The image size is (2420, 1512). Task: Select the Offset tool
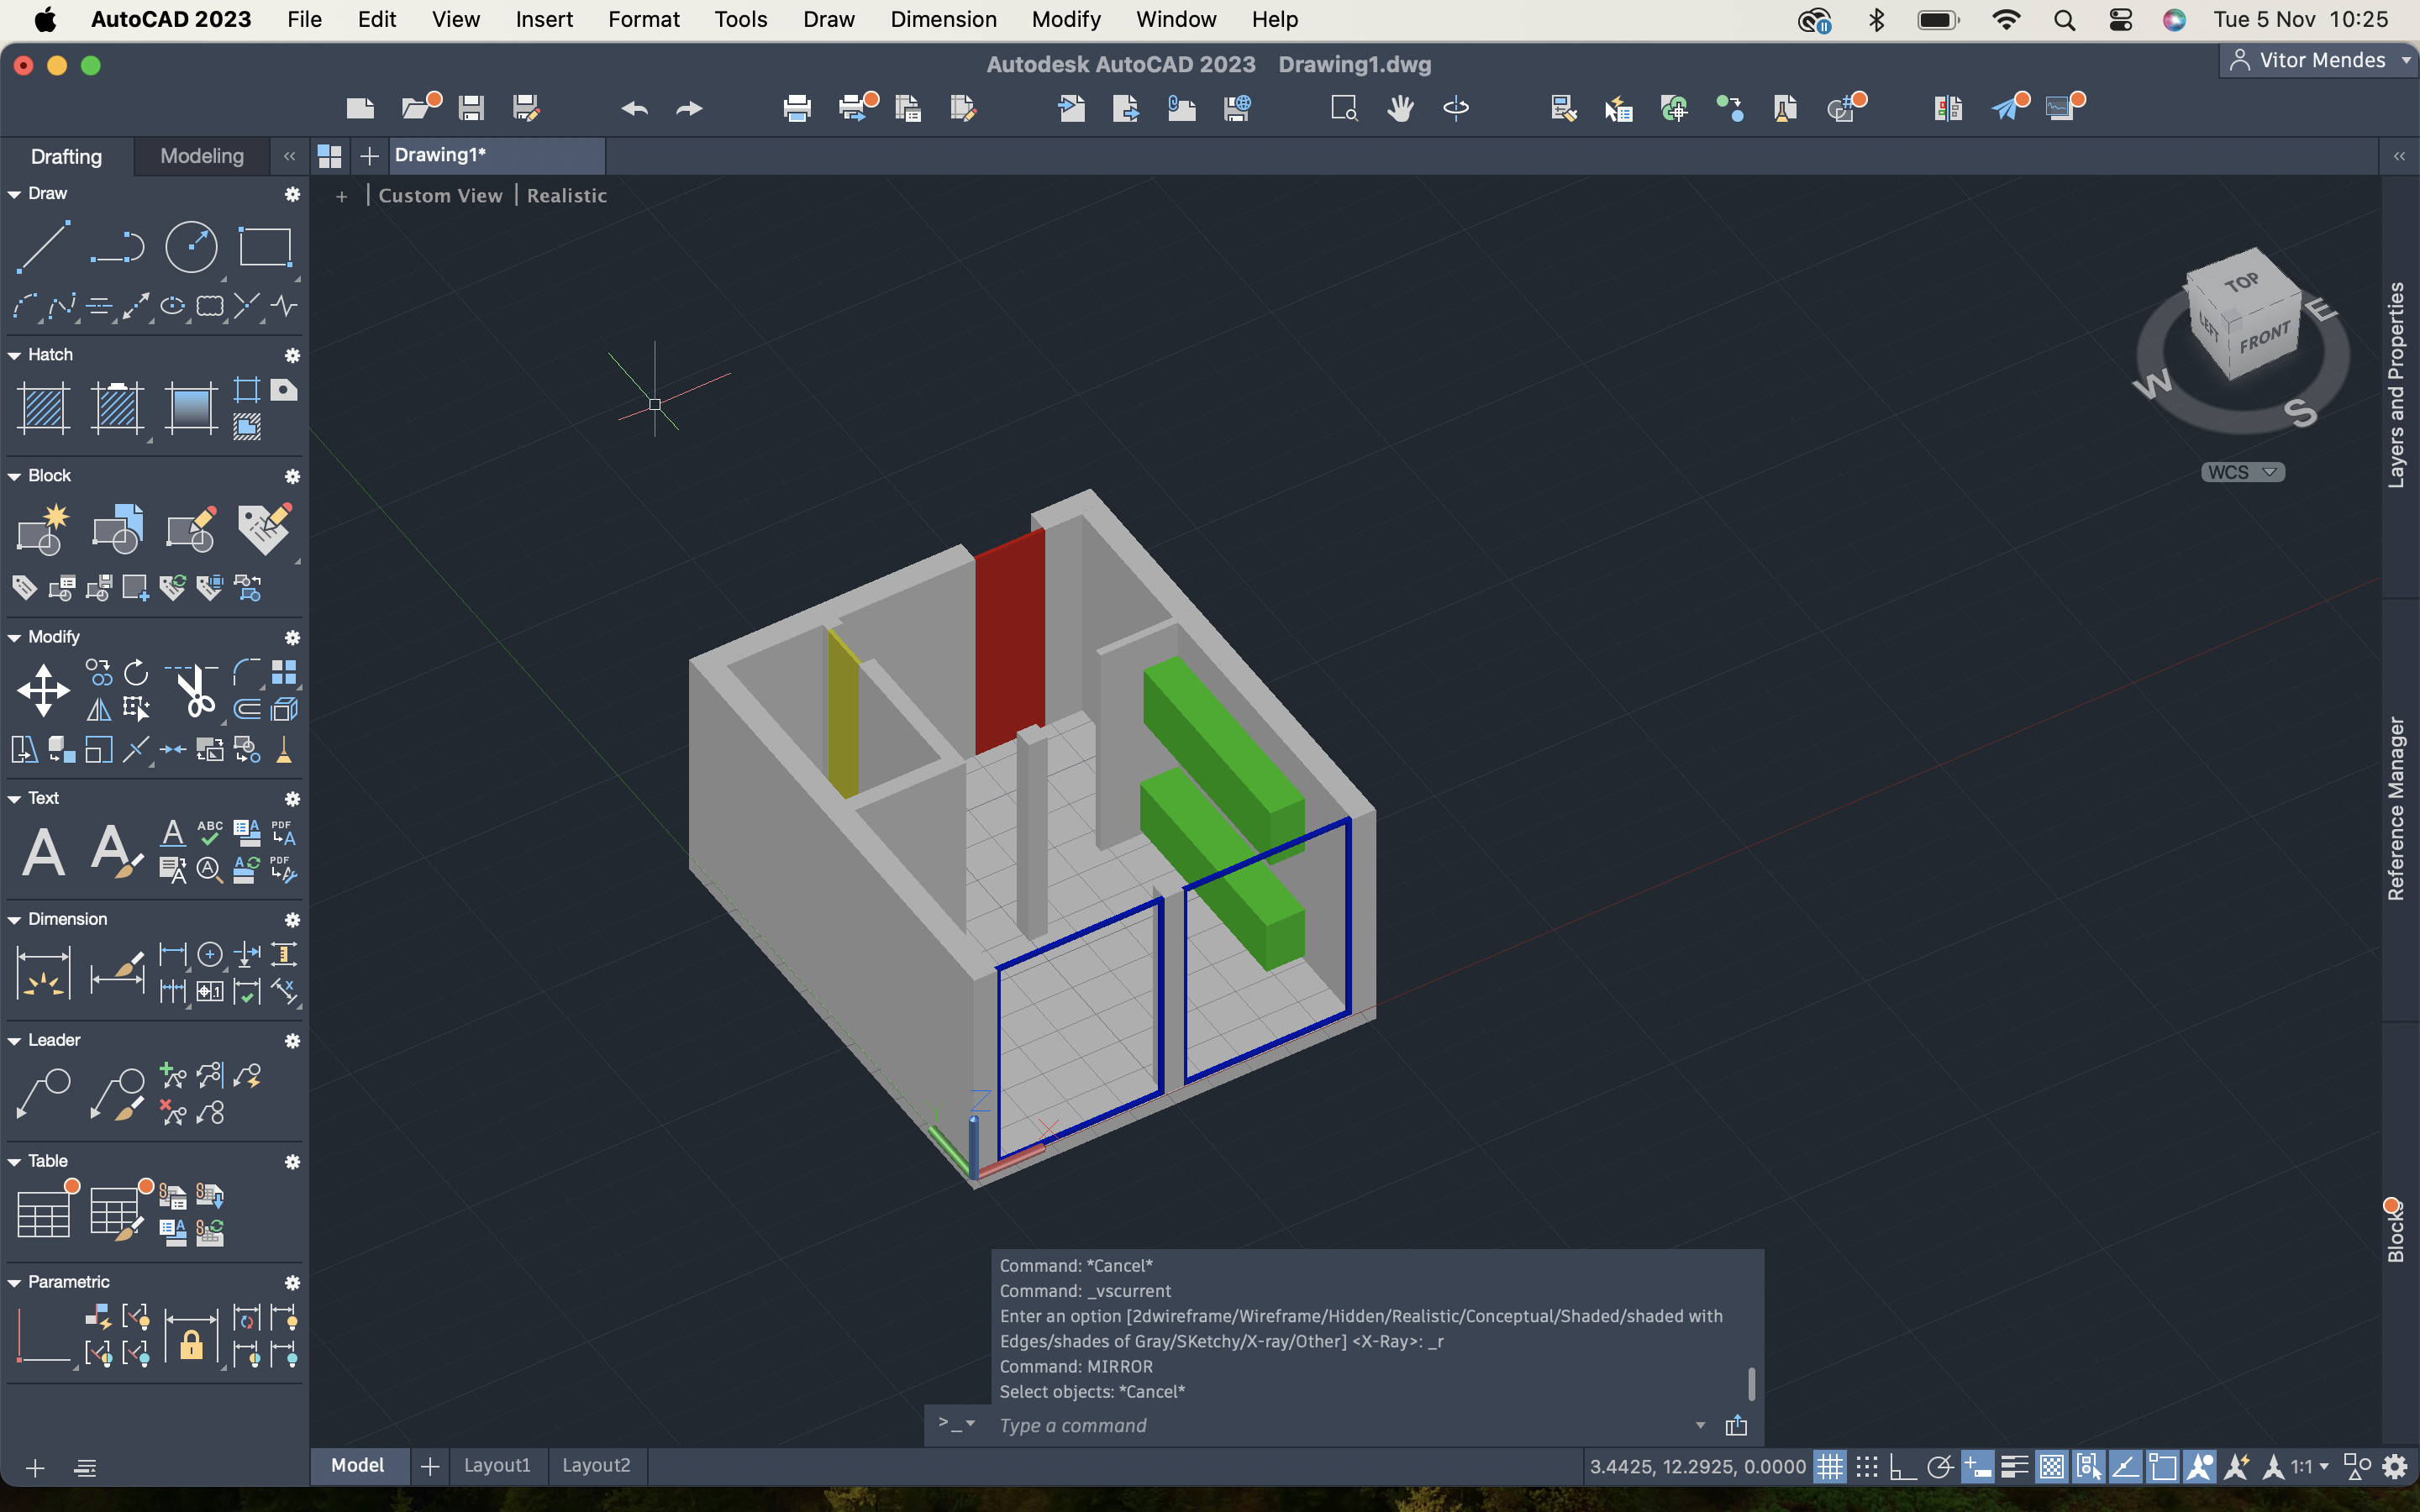point(247,709)
